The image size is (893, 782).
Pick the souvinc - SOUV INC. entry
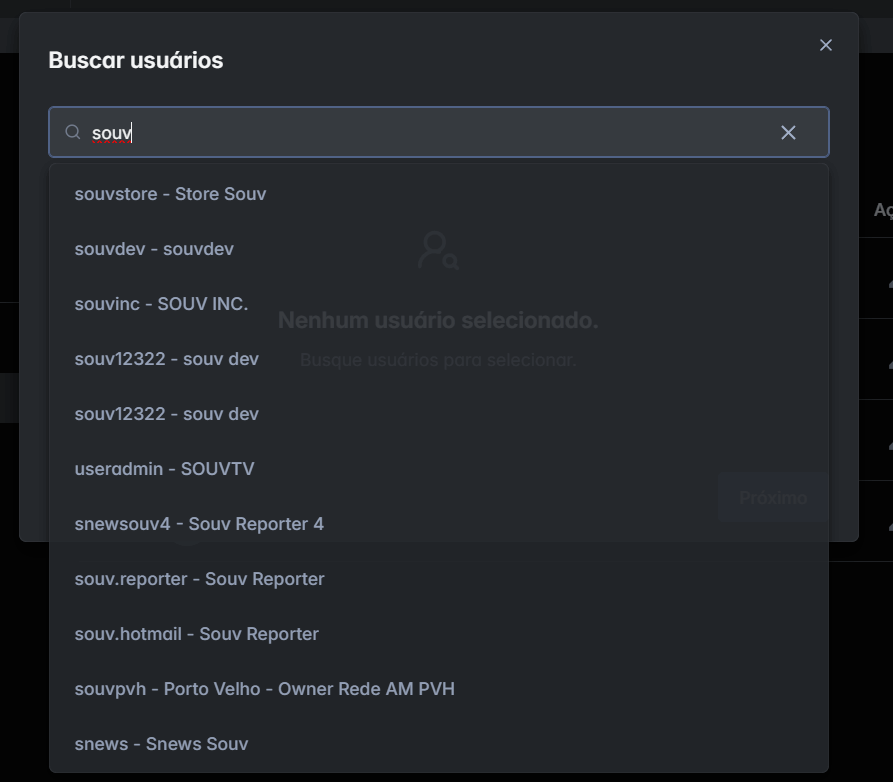tap(161, 304)
